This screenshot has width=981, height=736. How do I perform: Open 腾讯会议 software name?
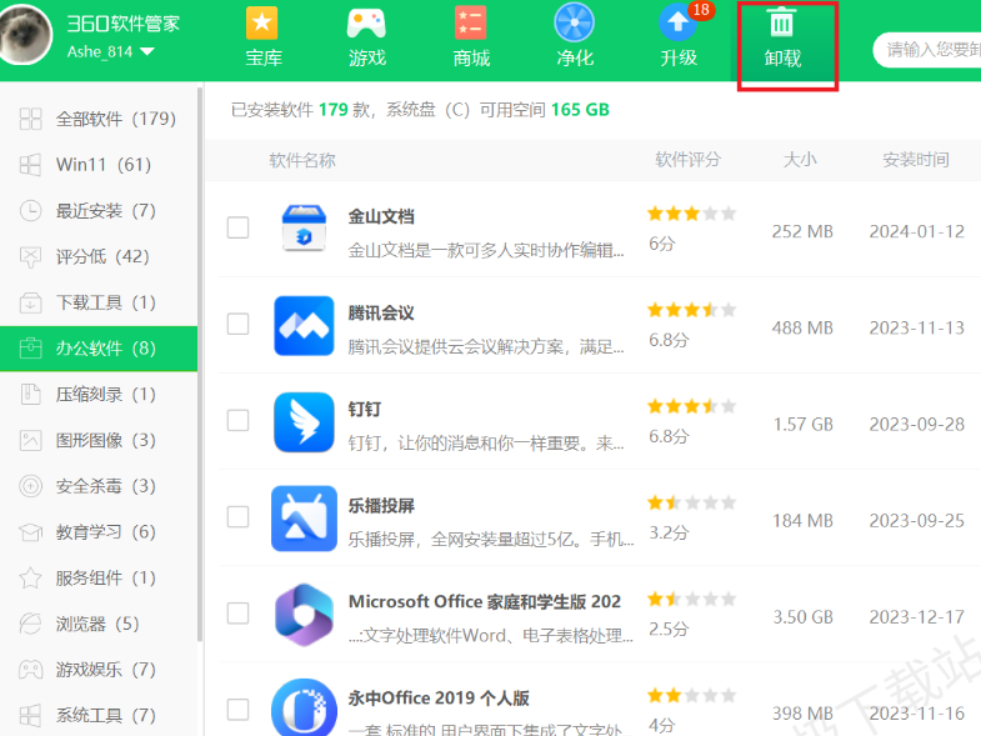(x=381, y=313)
